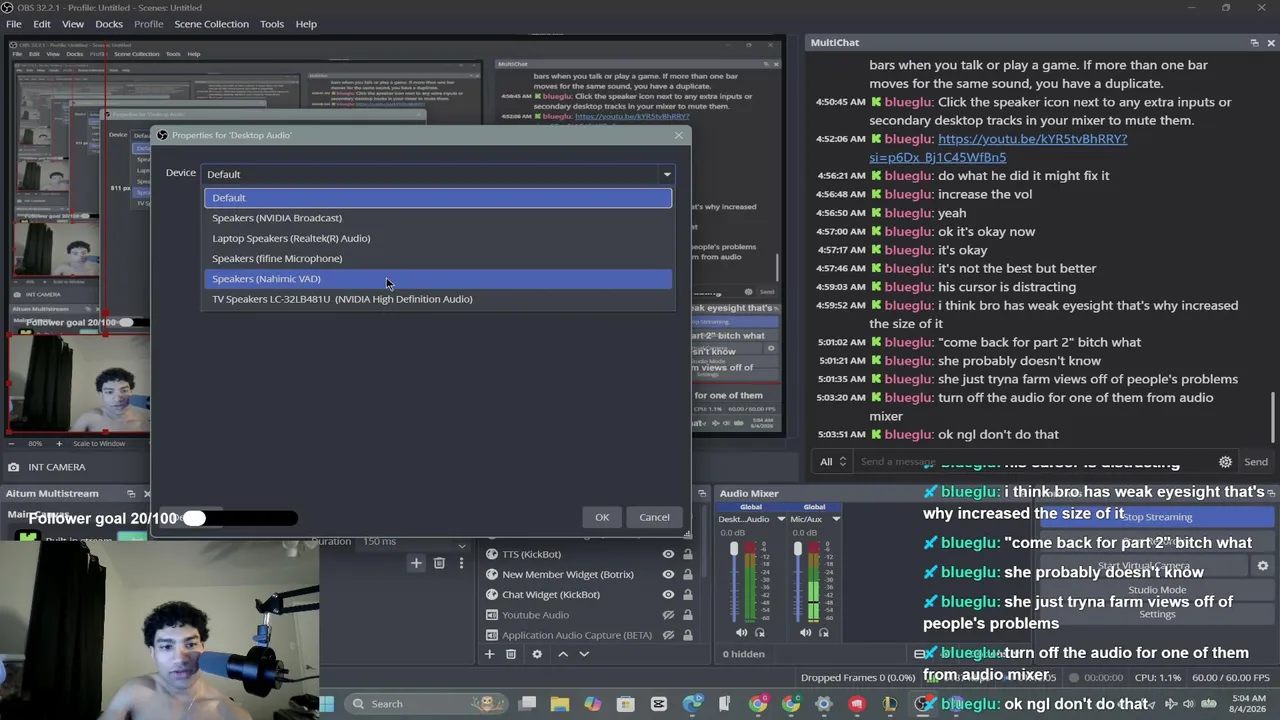The height and width of the screenshot is (720, 1280).
Task: Open the Scene Collection menu
Action: (x=211, y=24)
